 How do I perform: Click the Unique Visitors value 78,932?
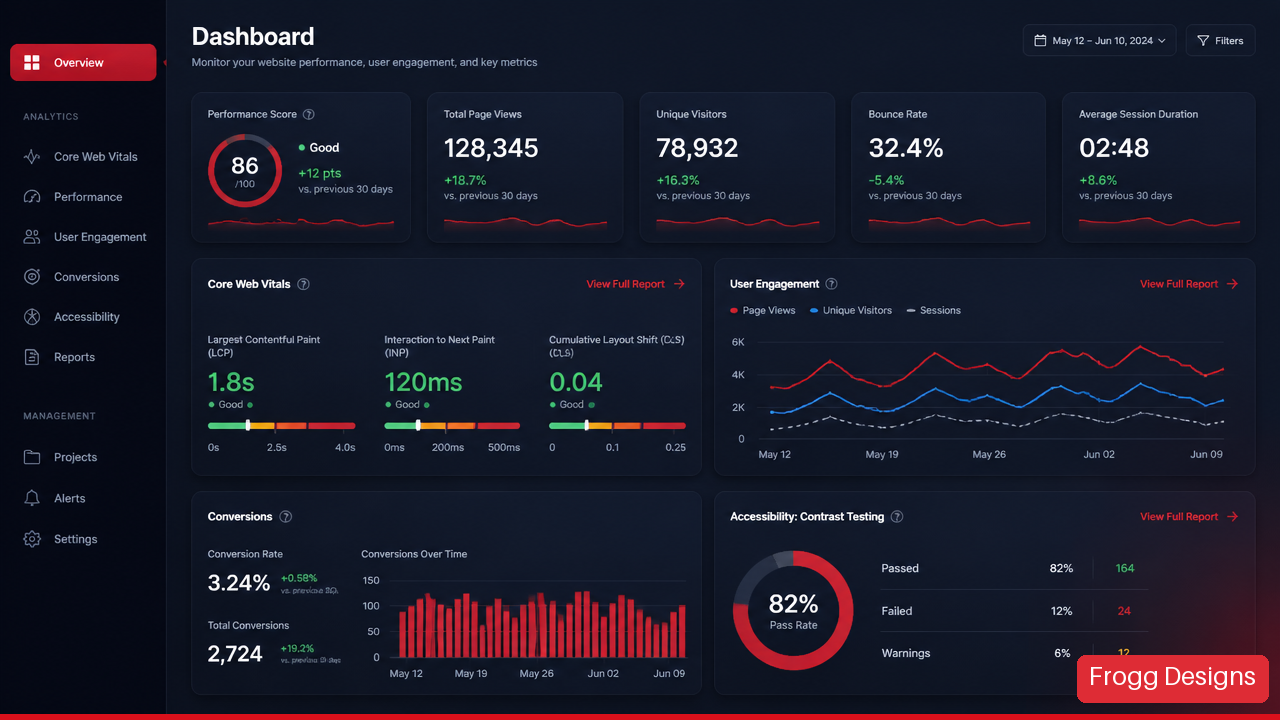pyautogui.click(x=697, y=149)
